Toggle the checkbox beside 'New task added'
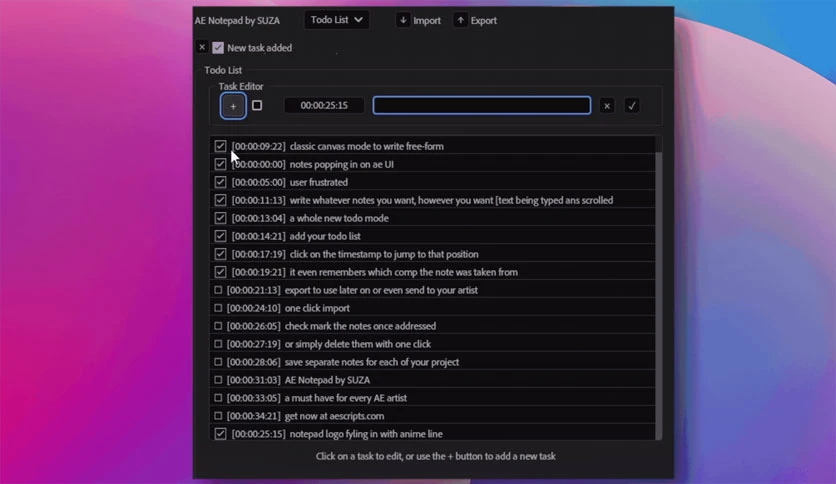This screenshot has height=484, width=836. pyautogui.click(x=218, y=47)
